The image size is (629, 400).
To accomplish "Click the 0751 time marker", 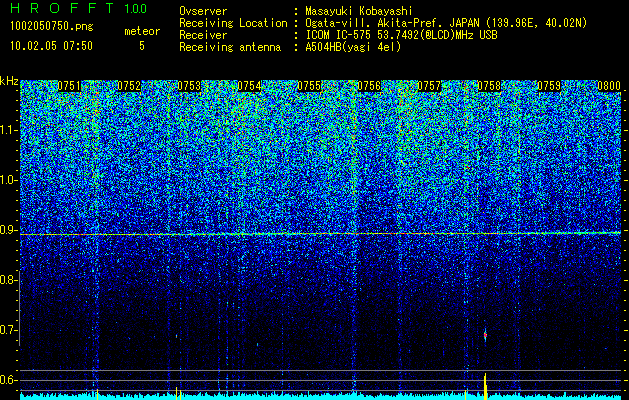I will tap(69, 86).
